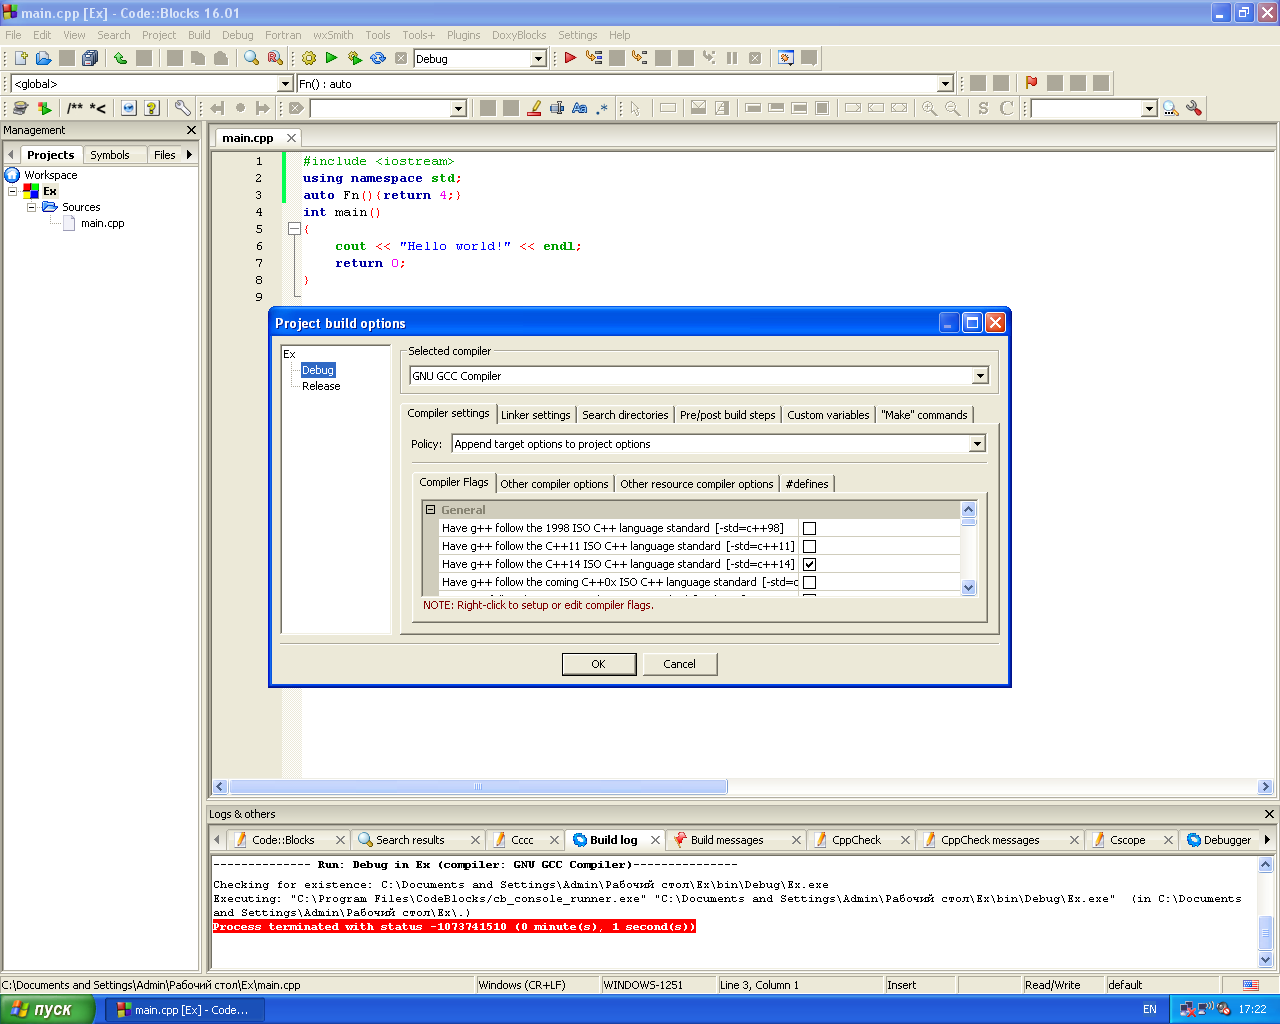1280x1024 pixels.
Task: Click the green Run icon
Action: tap(331, 58)
